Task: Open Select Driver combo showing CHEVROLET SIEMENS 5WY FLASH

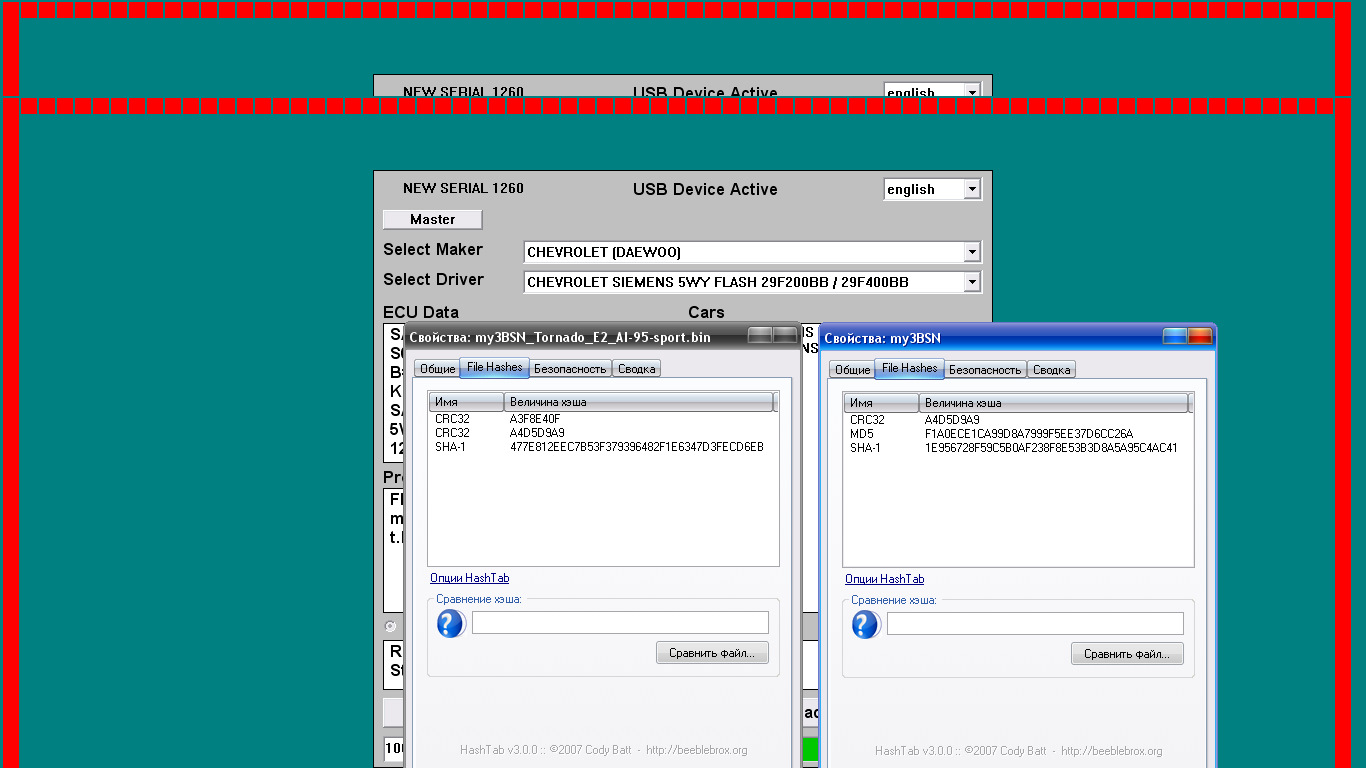Action: pyautogui.click(x=752, y=282)
